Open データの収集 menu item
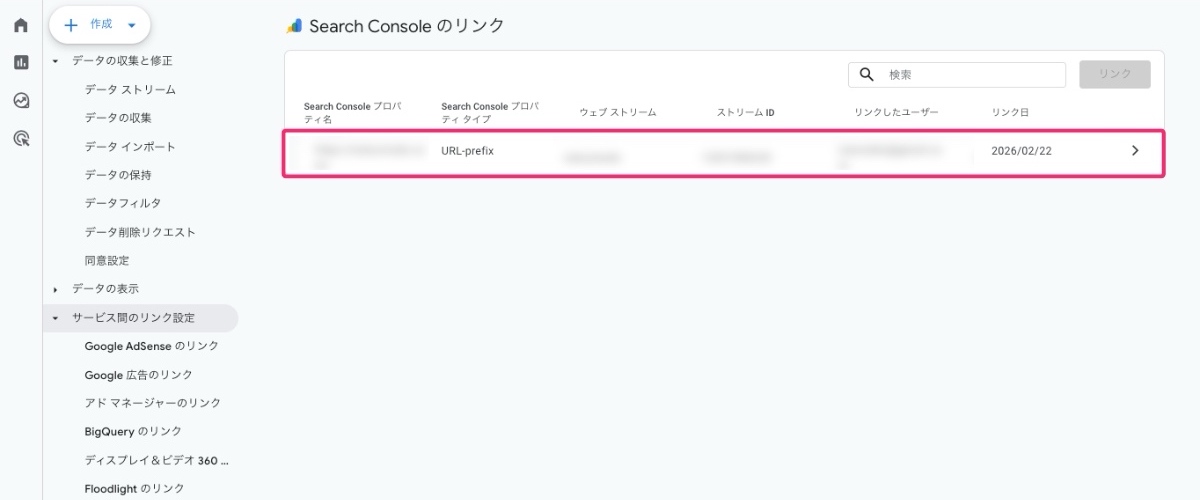Screen dimensions: 1200x500 (118, 118)
